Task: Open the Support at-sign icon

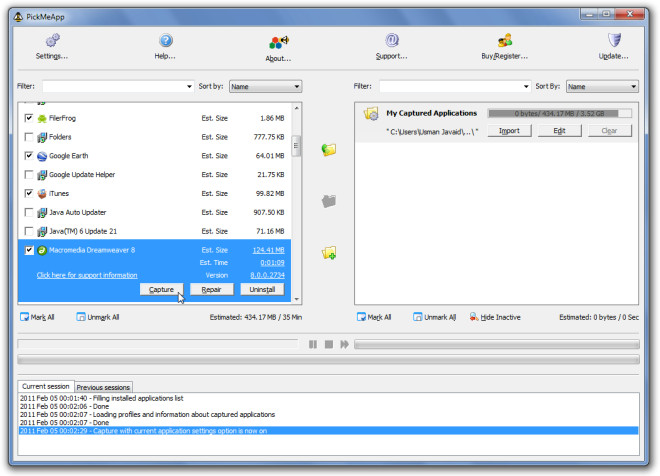Action: (x=392, y=40)
